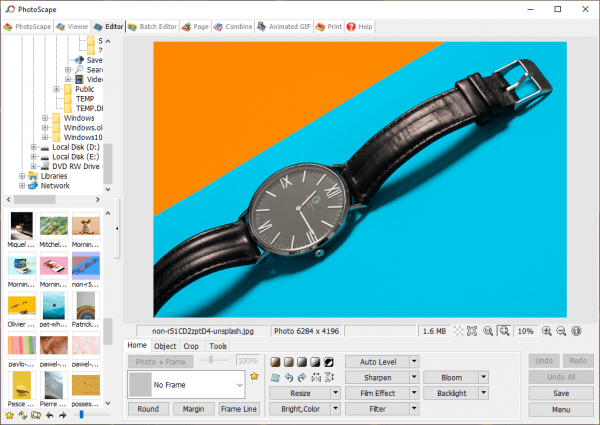Expand the Network tree node
This screenshot has width=600, height=425.
tap(22, 186)
